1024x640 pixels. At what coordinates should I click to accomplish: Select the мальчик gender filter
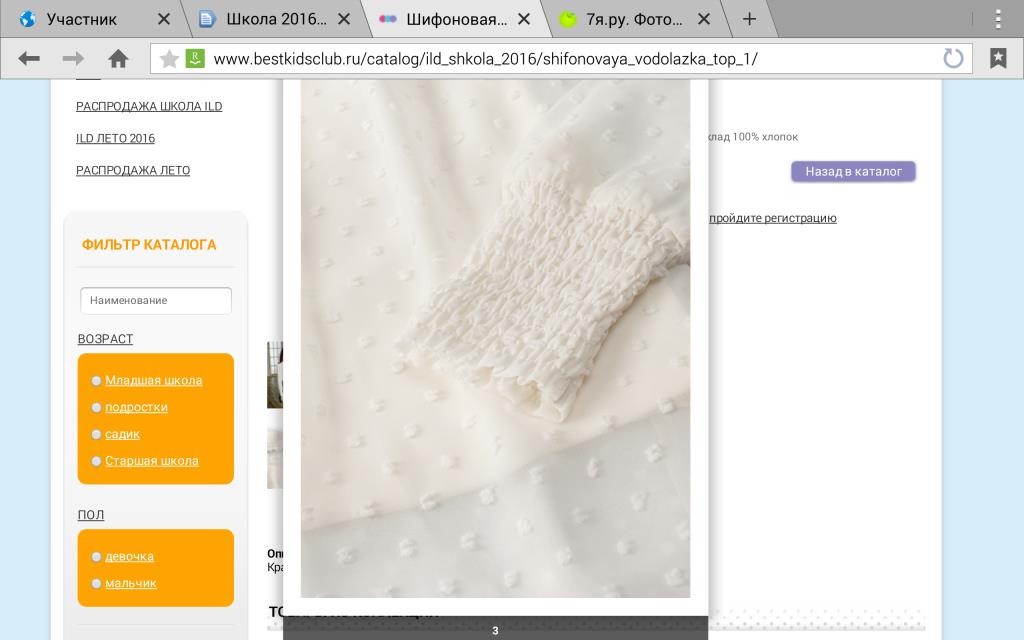[130, 583]
